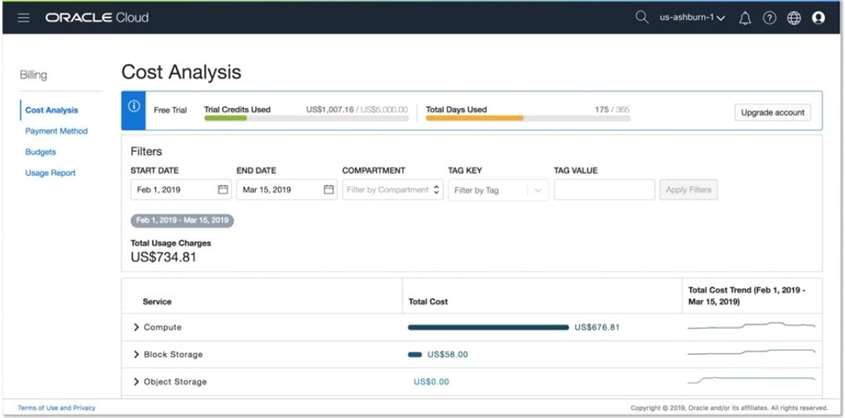Open Payment Method in Billing sidebar
Image resolution: width=845 pixels, height=418 pixels.
point(57,131)
